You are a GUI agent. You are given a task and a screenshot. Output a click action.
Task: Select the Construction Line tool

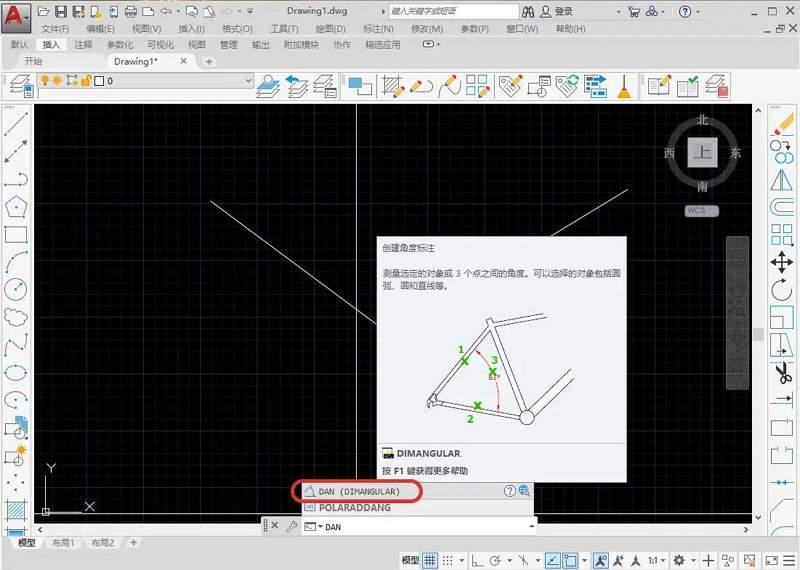tap(16, 152)
